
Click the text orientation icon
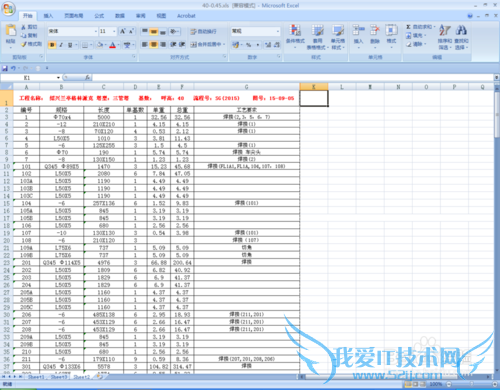[x=173, y=31]
